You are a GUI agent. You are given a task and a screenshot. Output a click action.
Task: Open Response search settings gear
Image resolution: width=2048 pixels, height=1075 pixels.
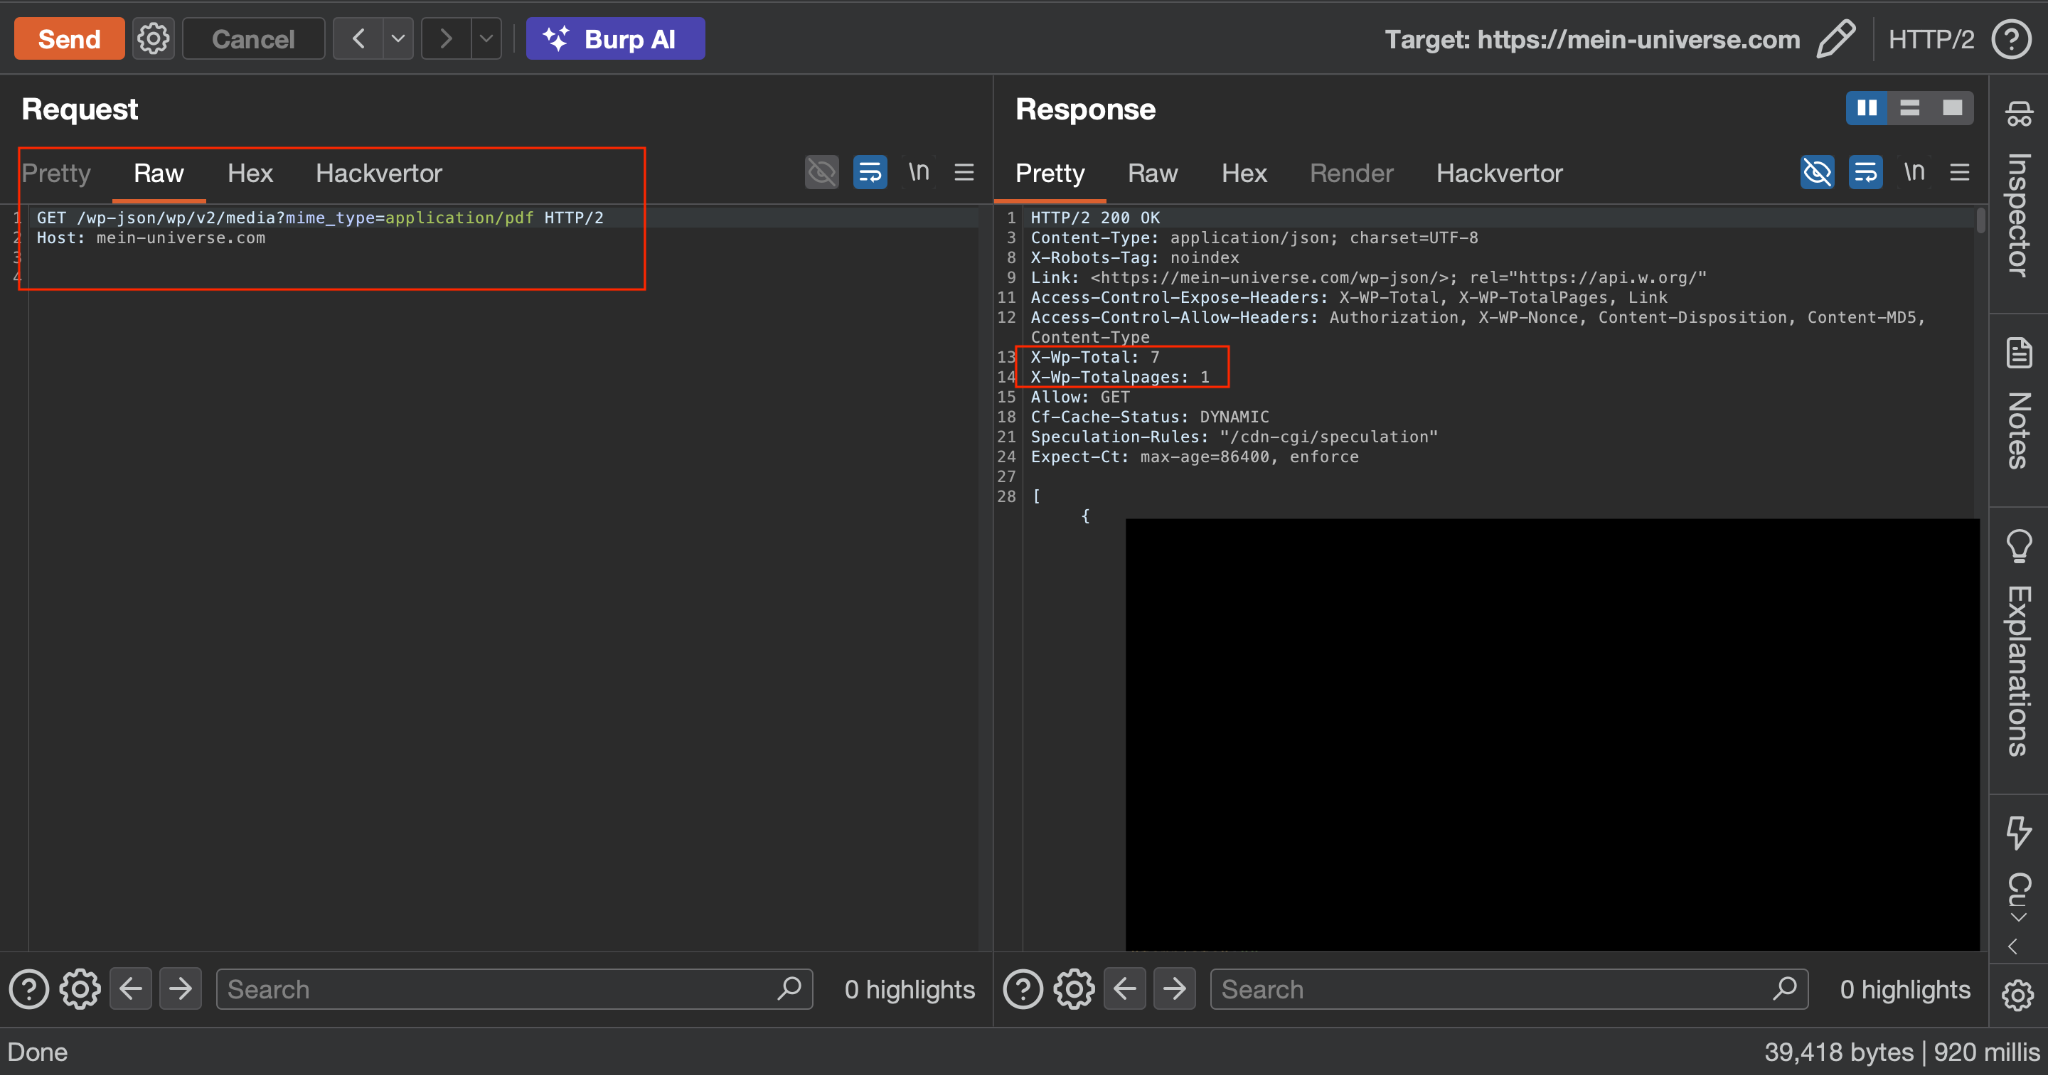coord(1074,989)
